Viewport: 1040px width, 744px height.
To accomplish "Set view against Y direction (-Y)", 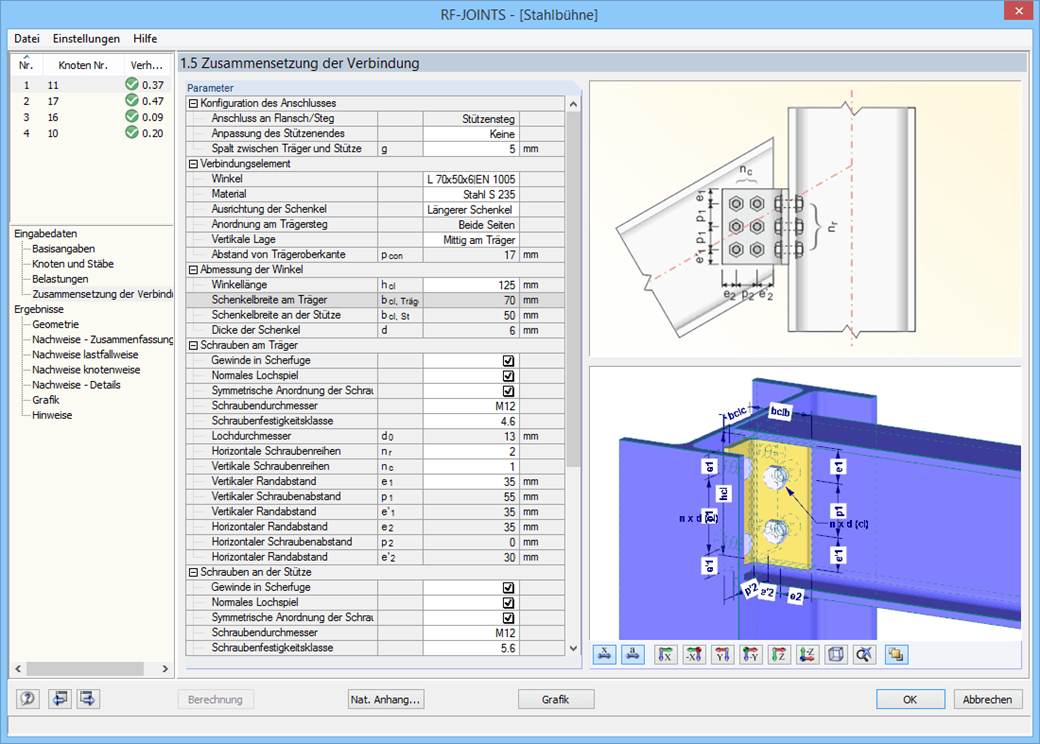I will (x=751, y=654).
